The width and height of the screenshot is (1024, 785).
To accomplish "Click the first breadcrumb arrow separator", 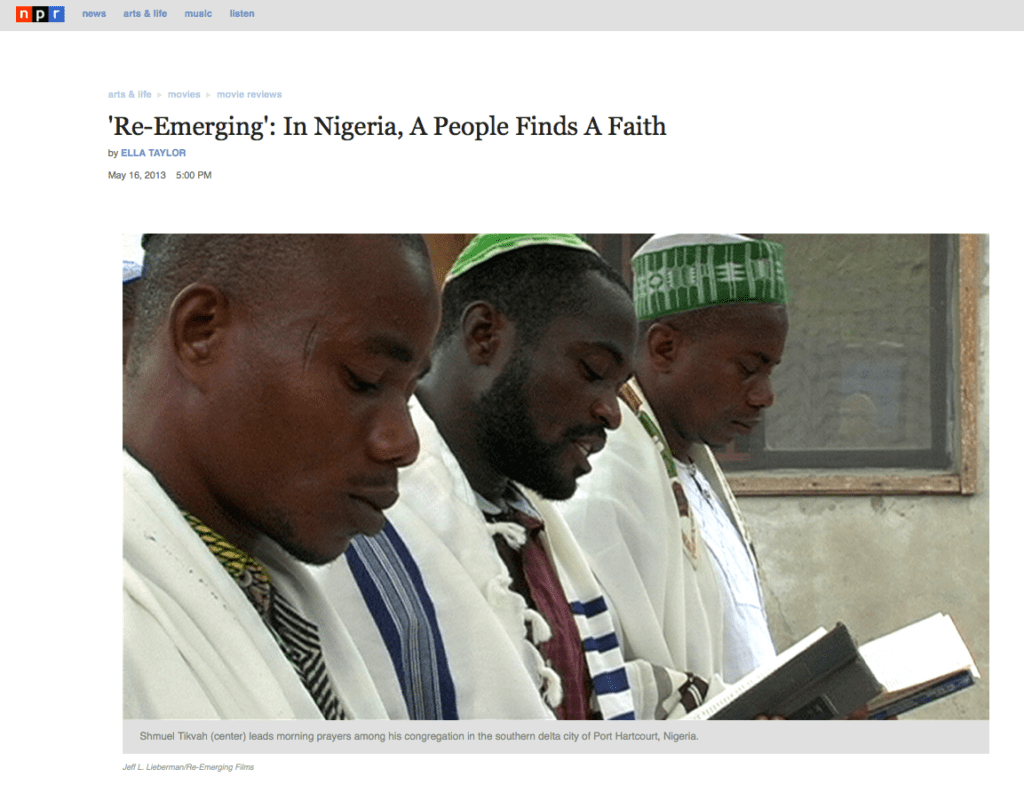I will 159,95.
